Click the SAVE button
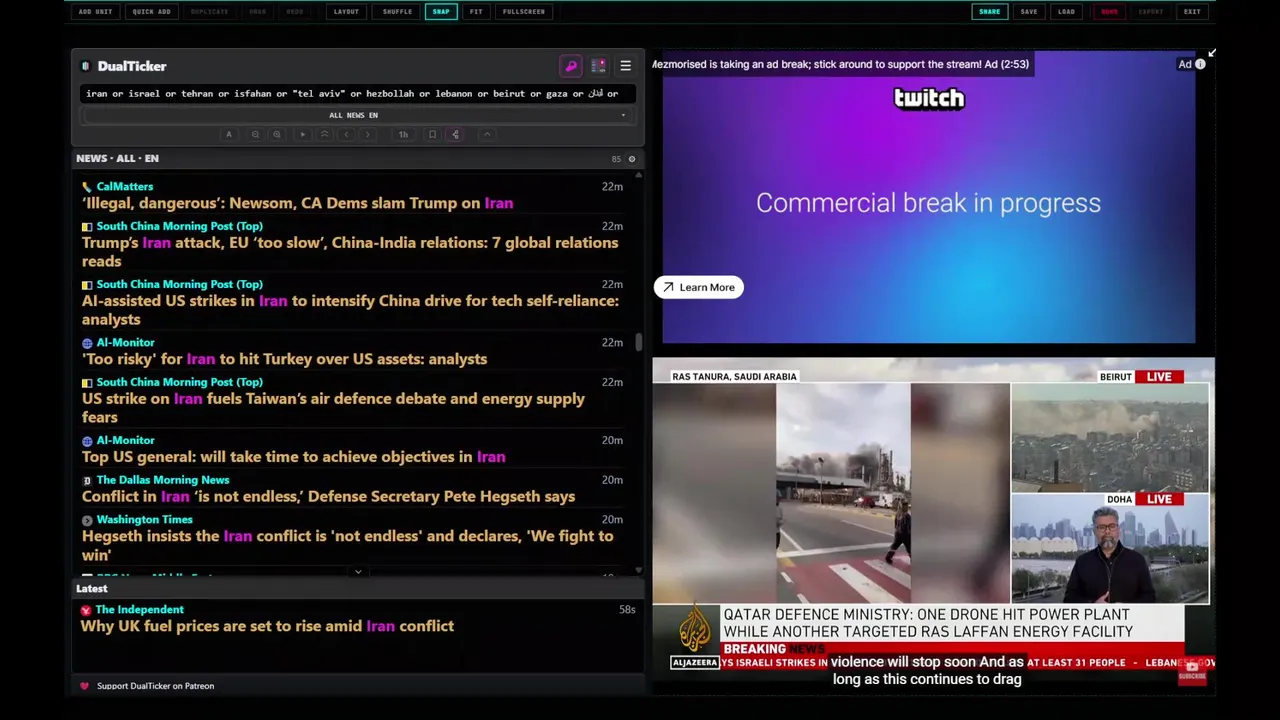Image resolution: width=1280 pixels, height=720 pixels. tap(1029, 12)
